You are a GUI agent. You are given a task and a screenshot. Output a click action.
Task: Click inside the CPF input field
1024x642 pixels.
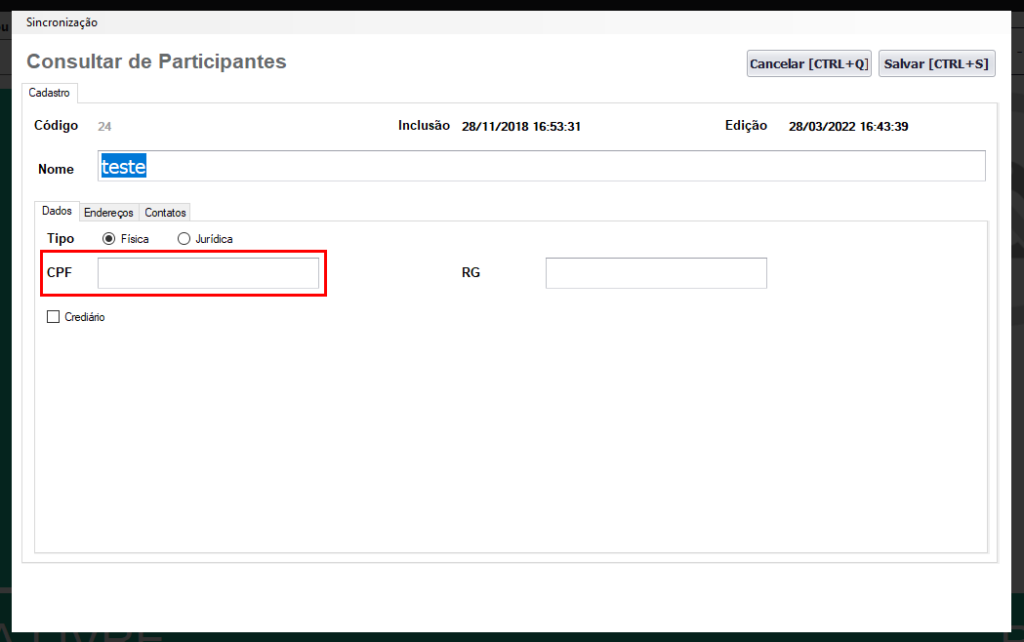click(x=208, y=273)
